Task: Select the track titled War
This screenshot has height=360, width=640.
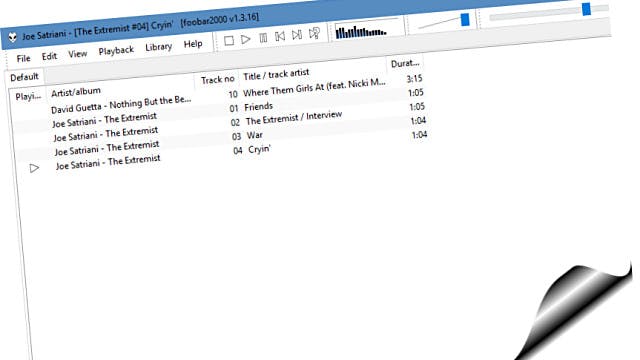Action: pyautogui.click(x=255, y=135)
